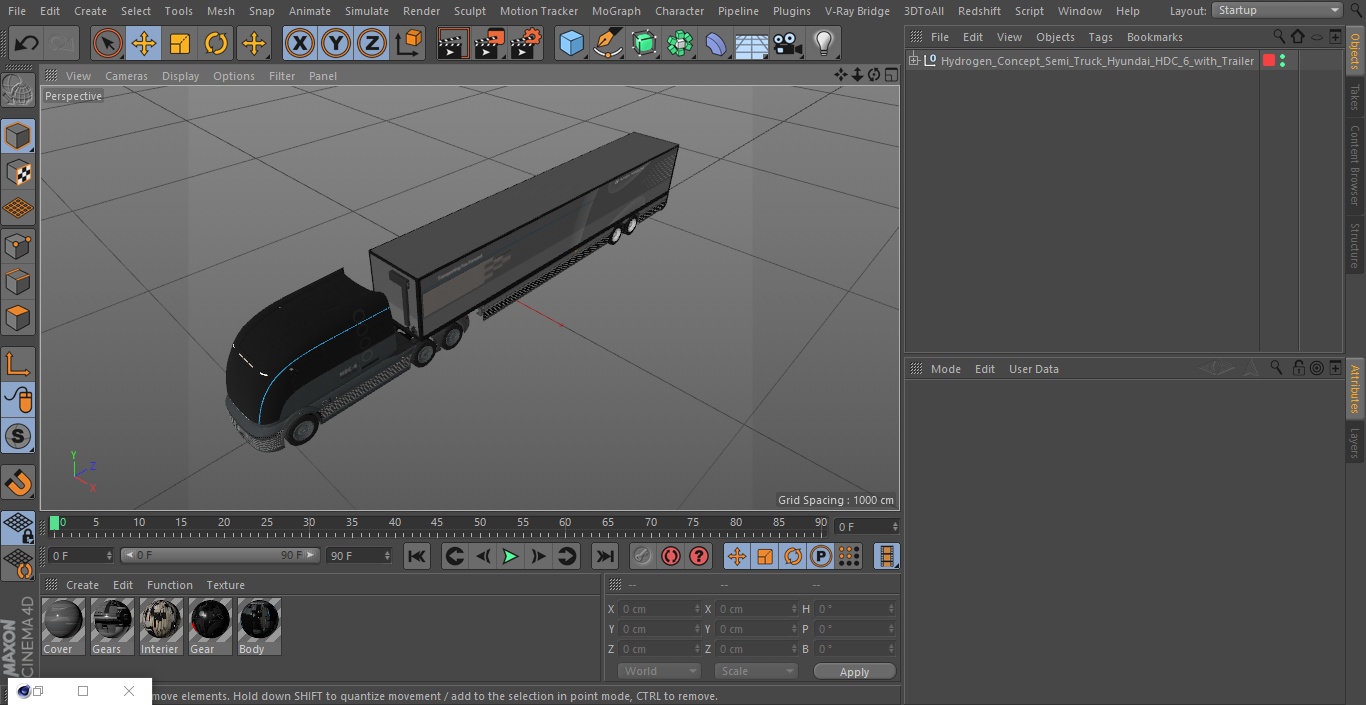Screen dimensions: 1366x705
Task: Open the viewport Cameras menu
Action: coord(126,76)
